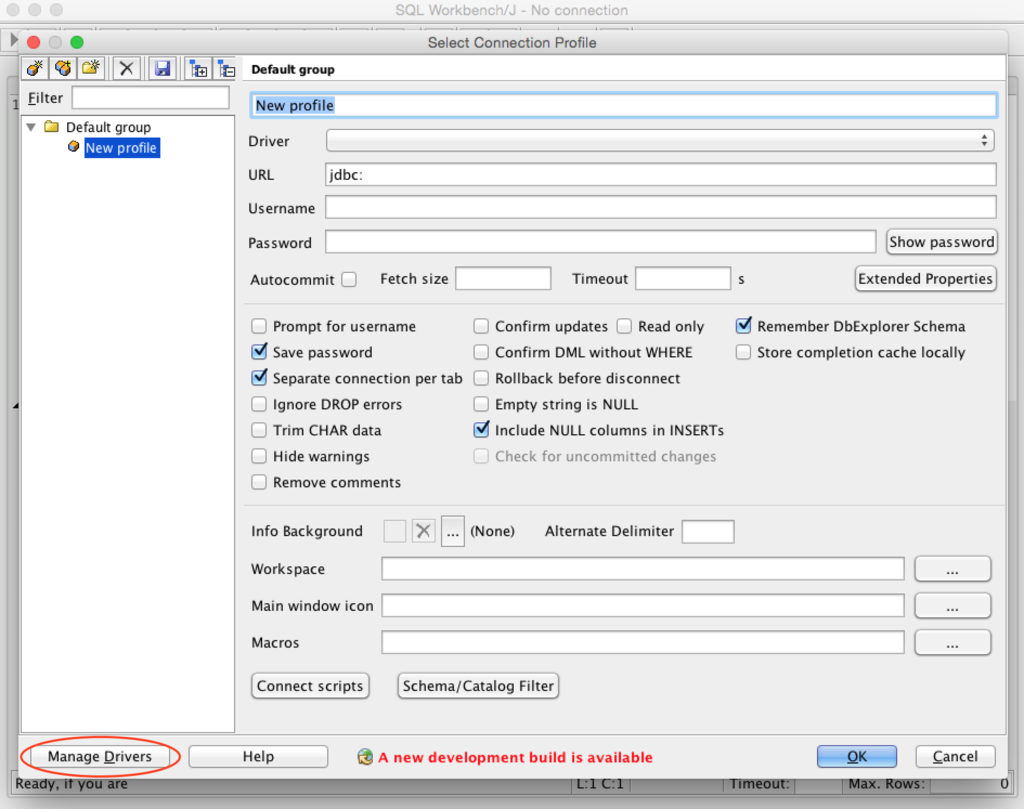Enable Hide warnings checkbox
The height and width of the screenshot is (809, 1024).
[259, 456]
